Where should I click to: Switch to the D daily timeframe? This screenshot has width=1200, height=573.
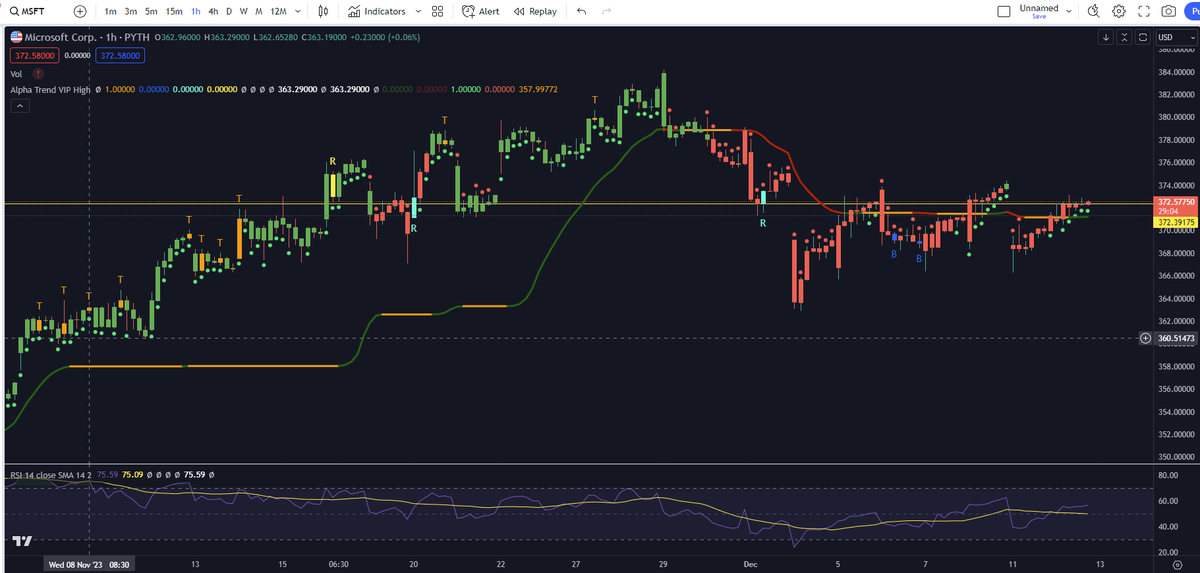click(x=229, y=11)
